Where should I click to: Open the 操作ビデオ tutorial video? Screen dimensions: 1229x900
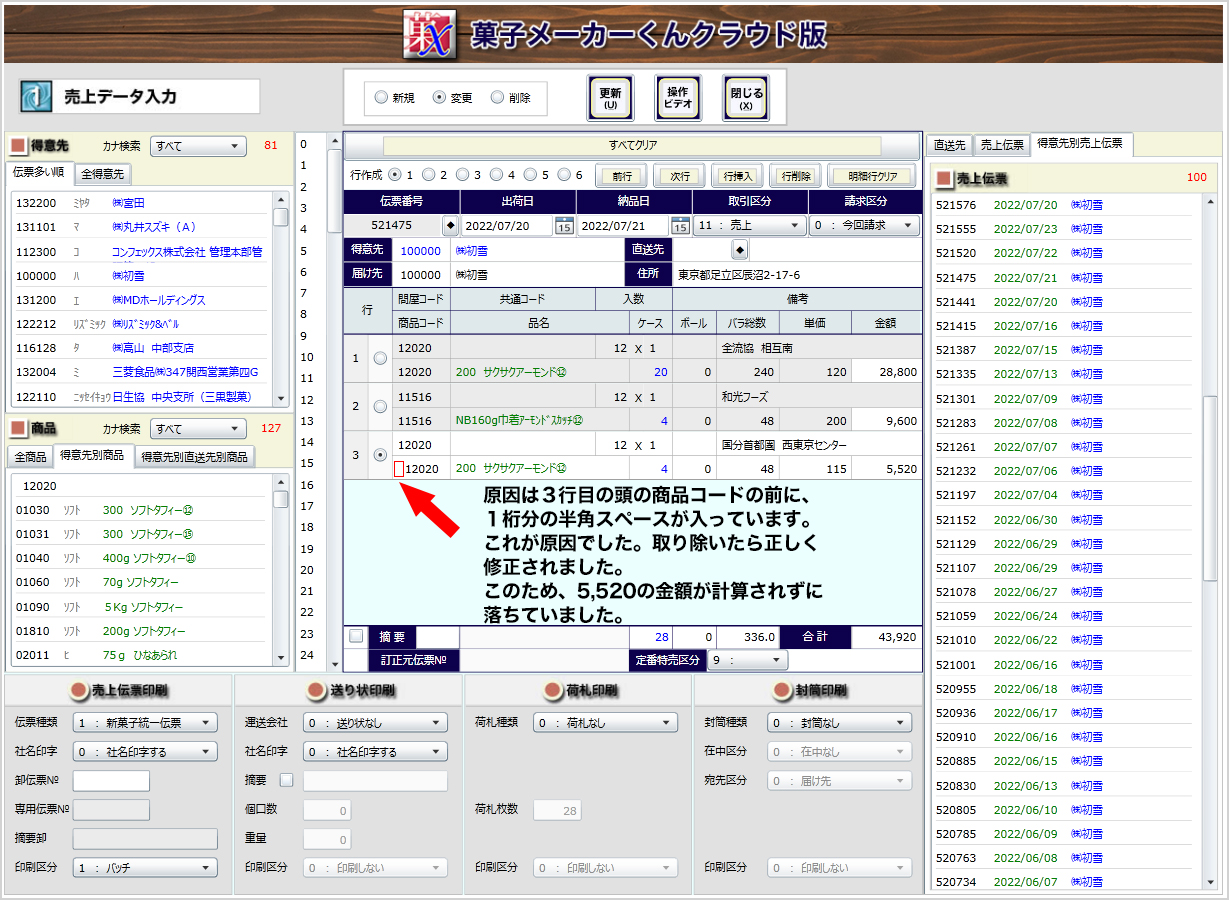678,98
